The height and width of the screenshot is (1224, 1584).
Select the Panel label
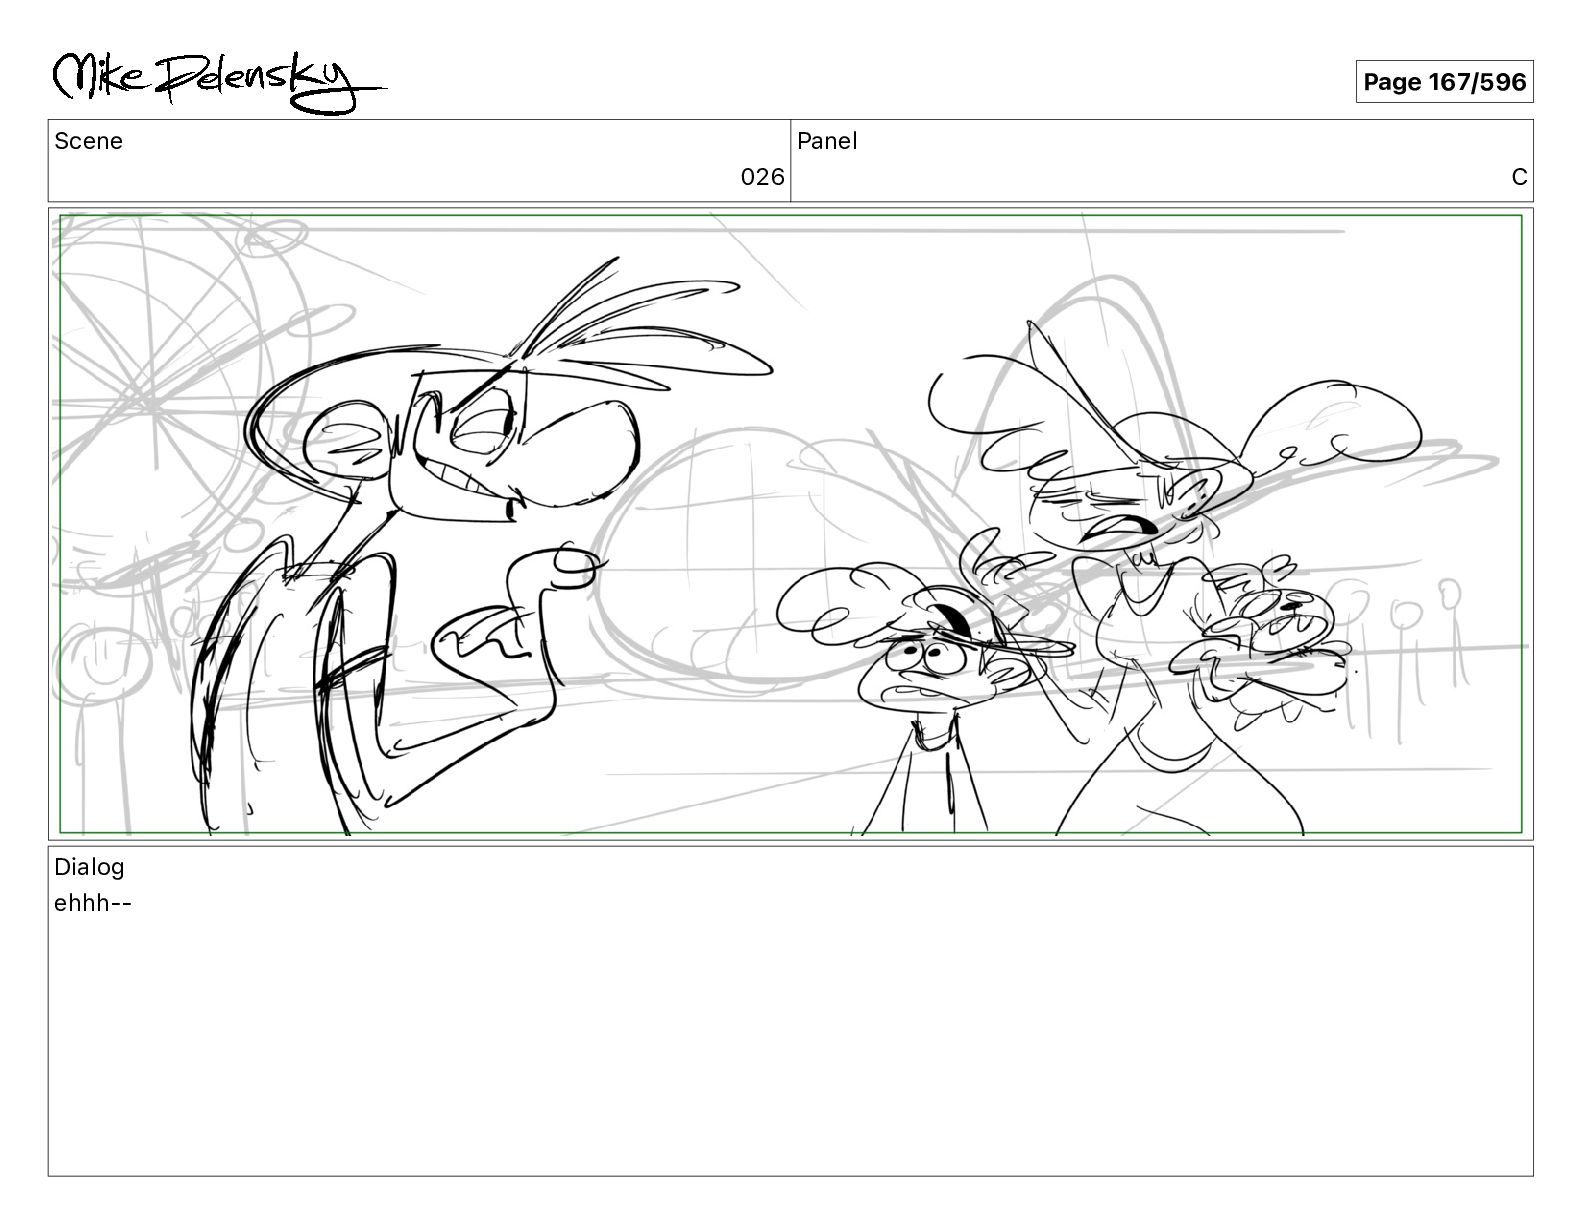coord(827,142)
